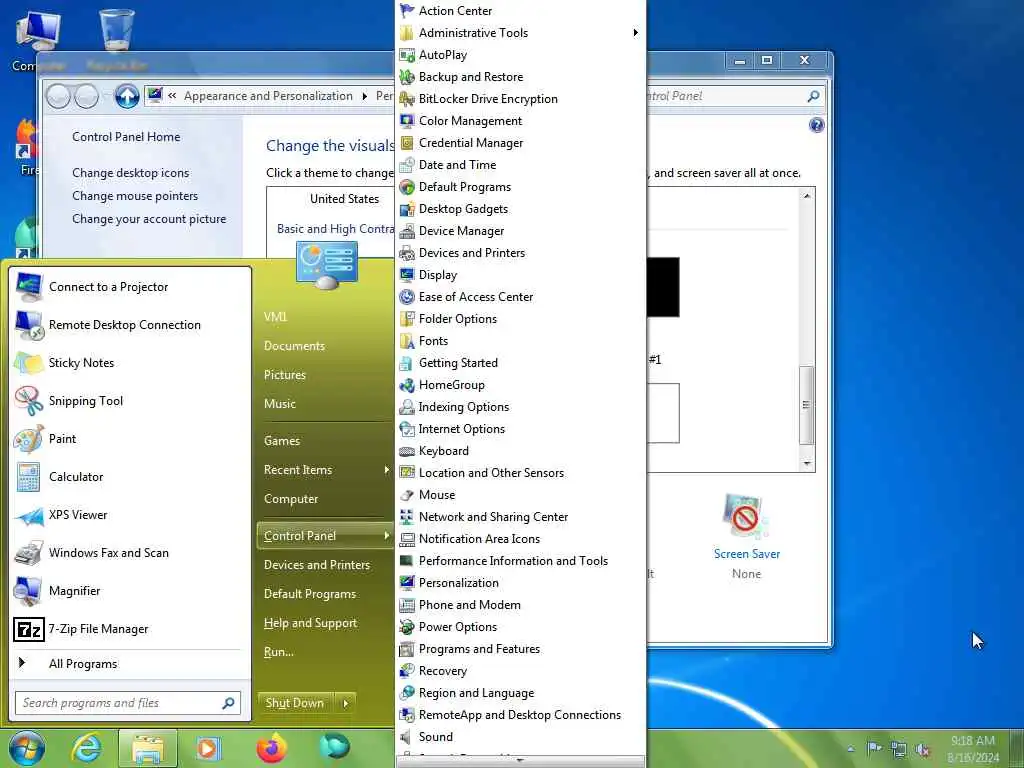This screenshot has height=768, width=1024.
Task: Open Firefox from the taskbar
Action: (272, 749)
